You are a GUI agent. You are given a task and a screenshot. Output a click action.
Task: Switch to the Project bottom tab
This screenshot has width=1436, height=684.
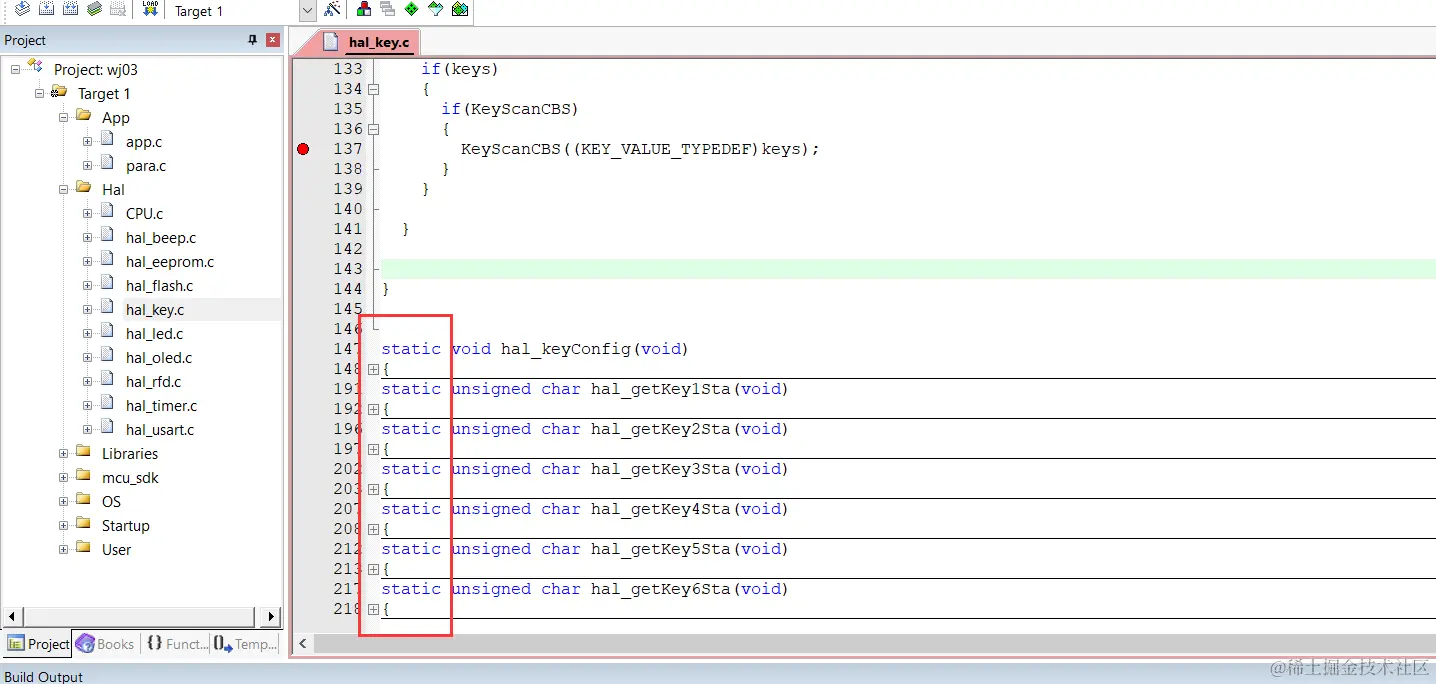[x=37, y=644]
